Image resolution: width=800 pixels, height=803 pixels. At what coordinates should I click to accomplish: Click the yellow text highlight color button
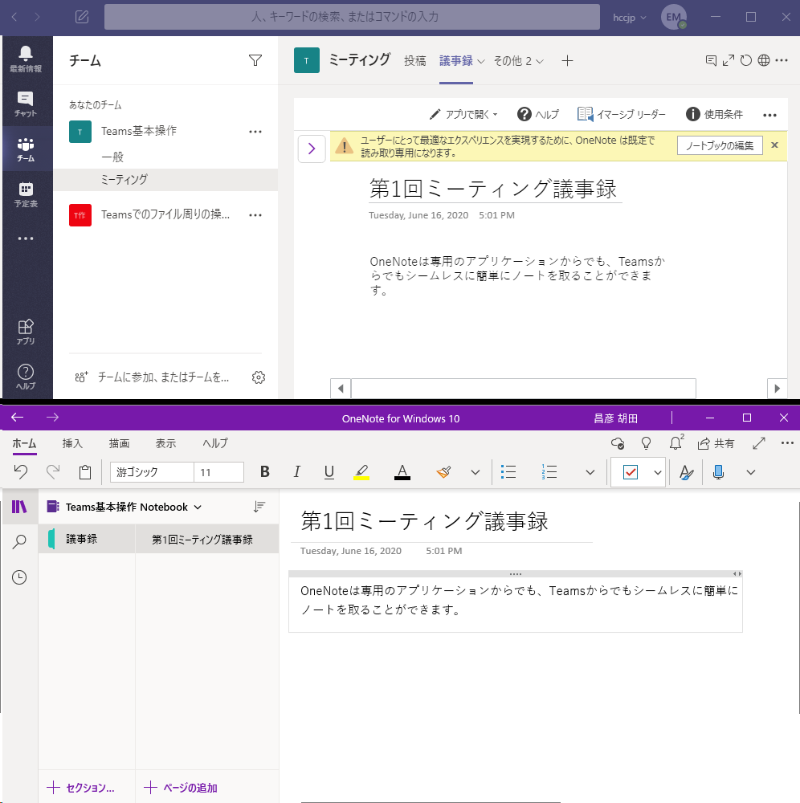pos(362,472)
